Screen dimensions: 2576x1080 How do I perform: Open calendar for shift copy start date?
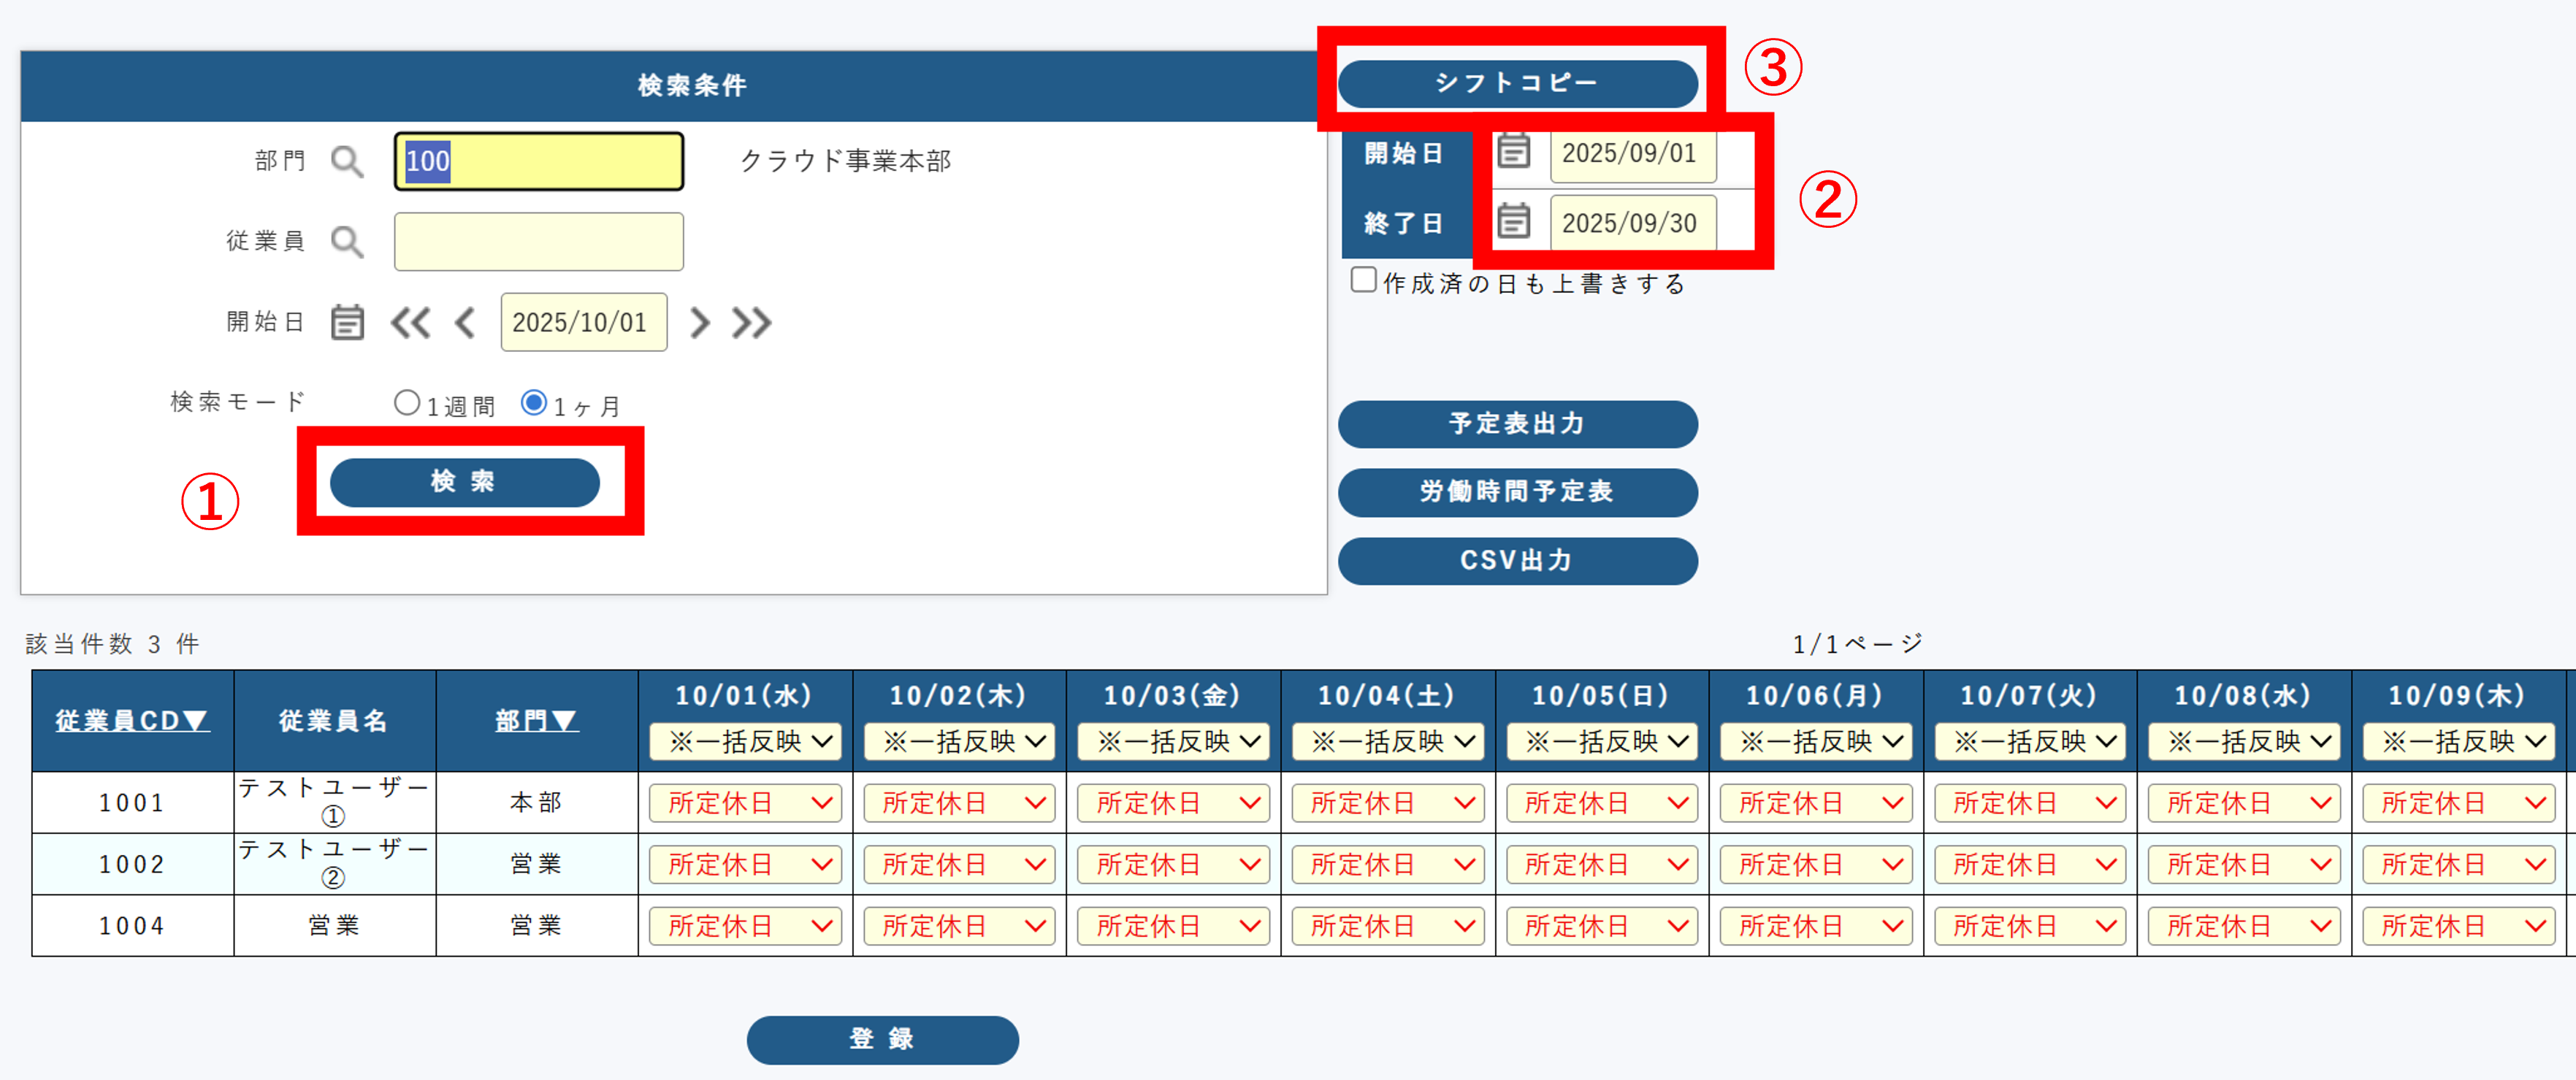[1513, 151]
